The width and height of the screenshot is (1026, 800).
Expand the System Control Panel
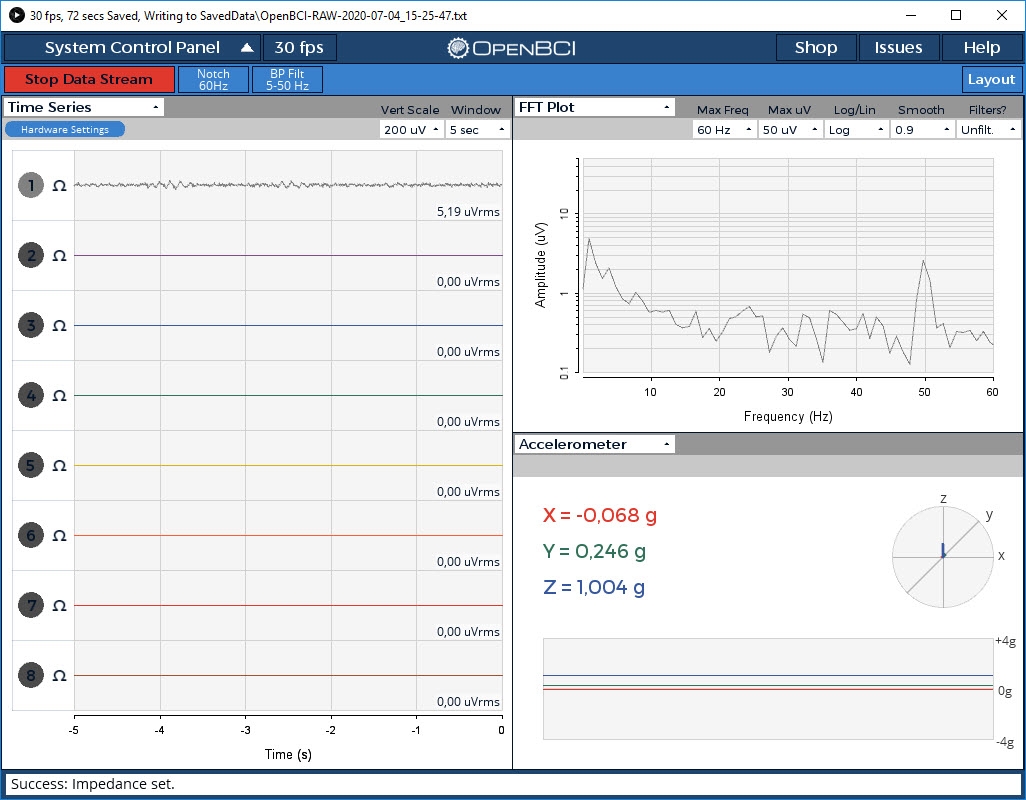click(x=133, y=48)
